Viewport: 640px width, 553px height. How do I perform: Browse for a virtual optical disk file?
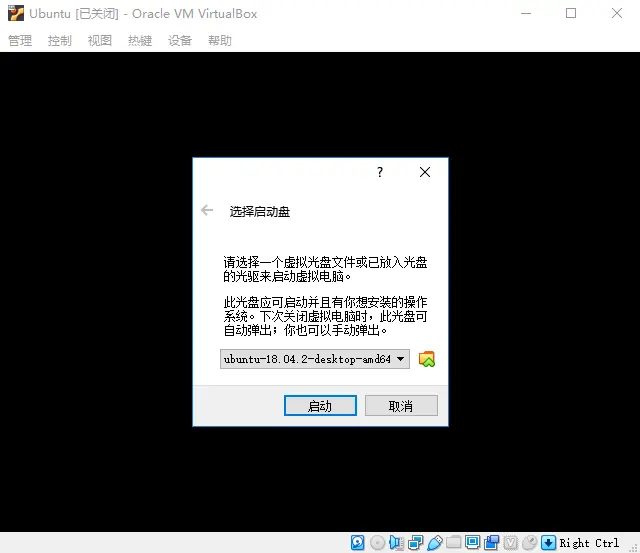point(427,359)
